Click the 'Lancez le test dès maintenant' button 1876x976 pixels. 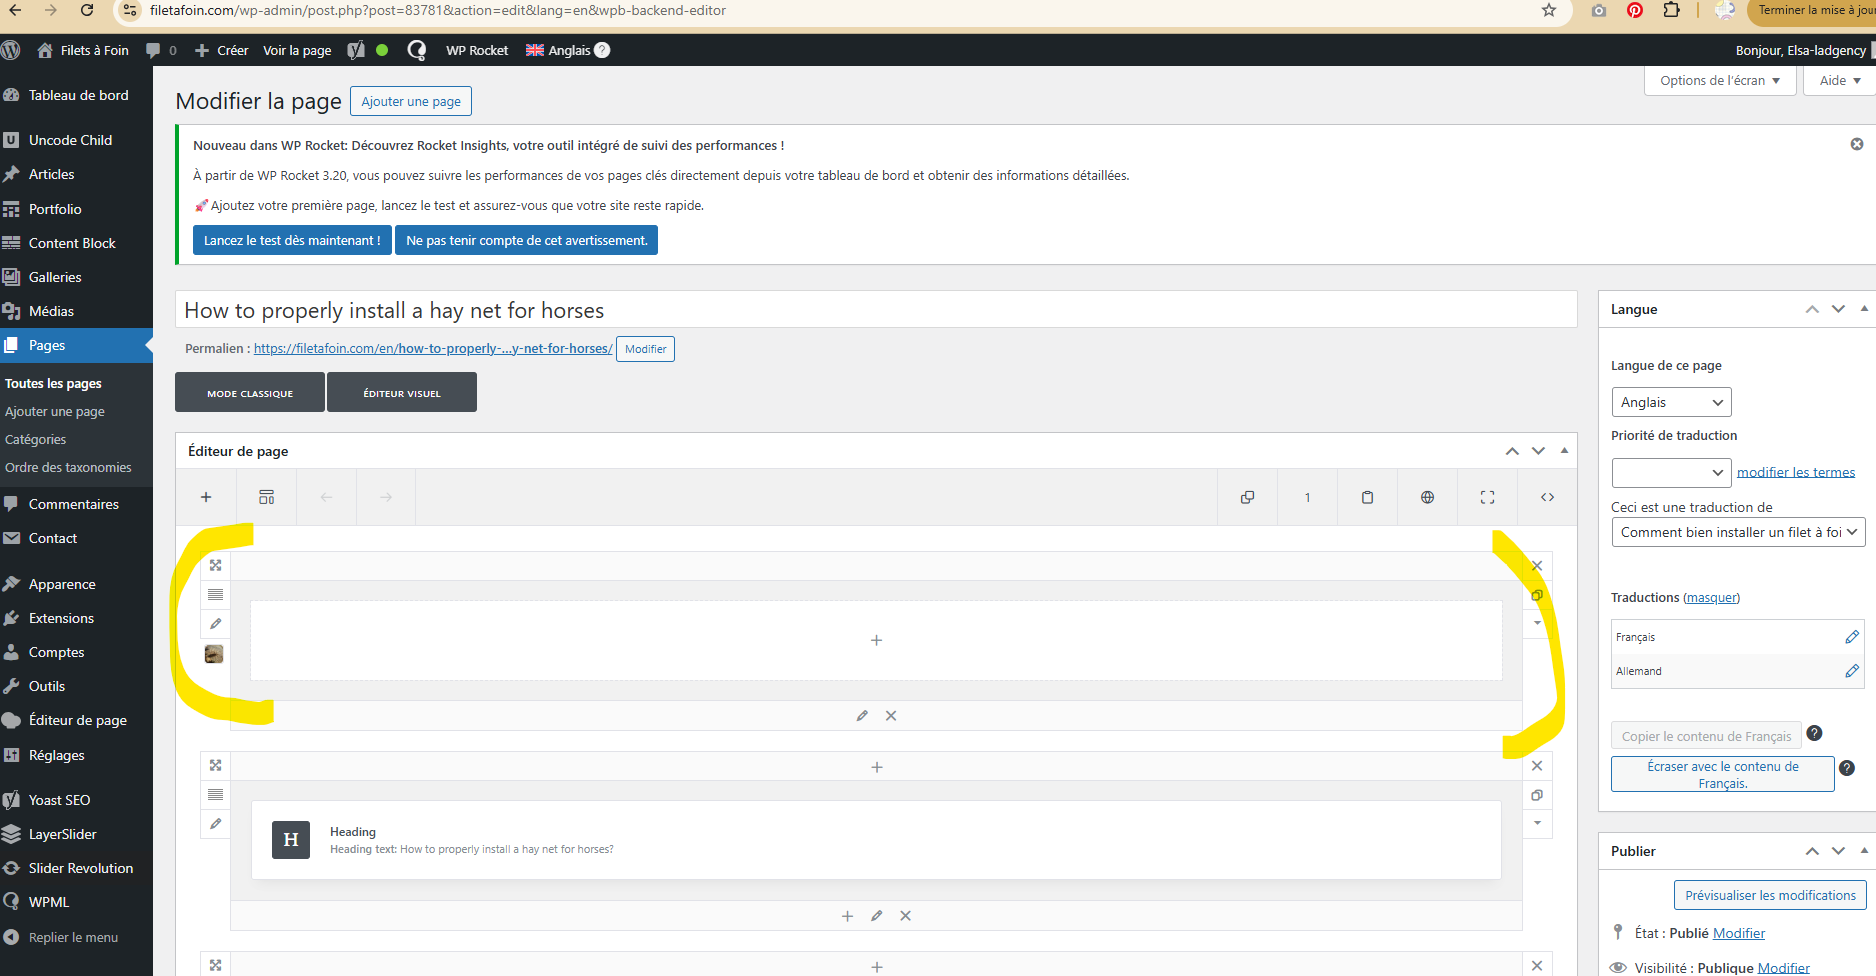pyautogui.click(x=292, y=240)
